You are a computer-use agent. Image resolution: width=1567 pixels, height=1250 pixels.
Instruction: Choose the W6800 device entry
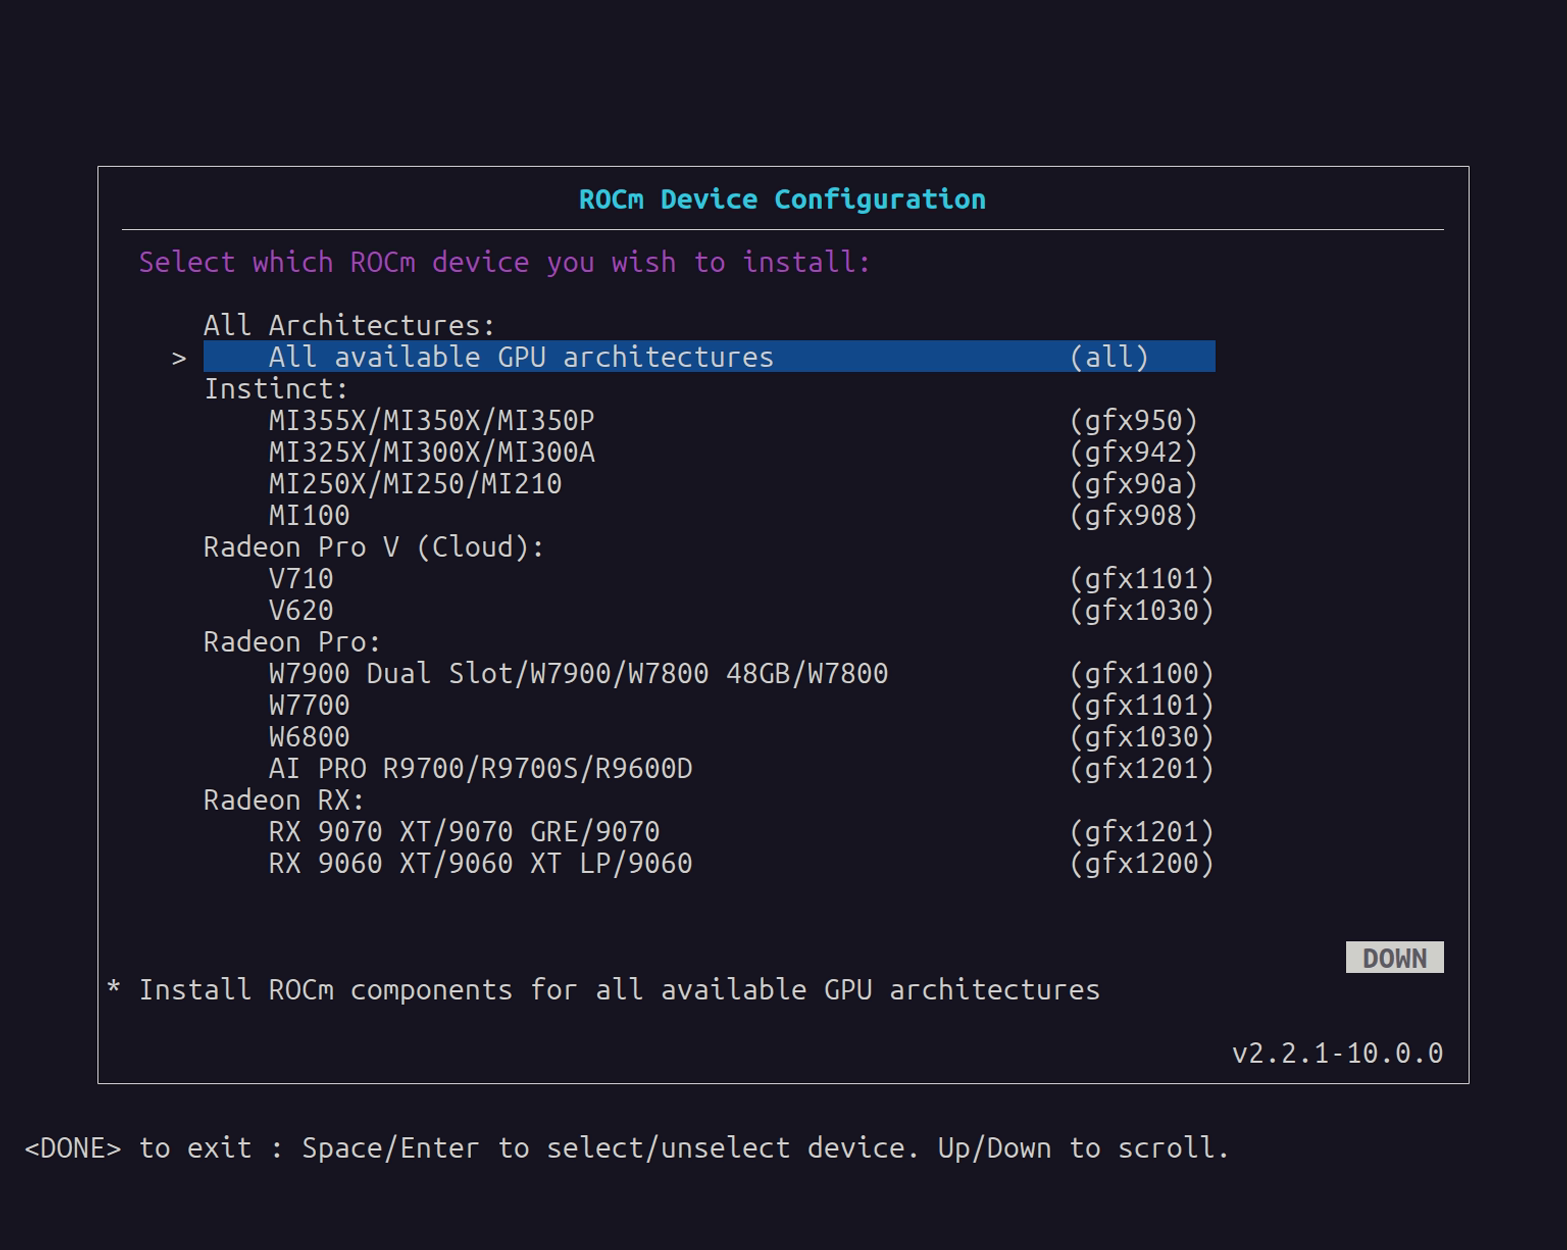741,737
